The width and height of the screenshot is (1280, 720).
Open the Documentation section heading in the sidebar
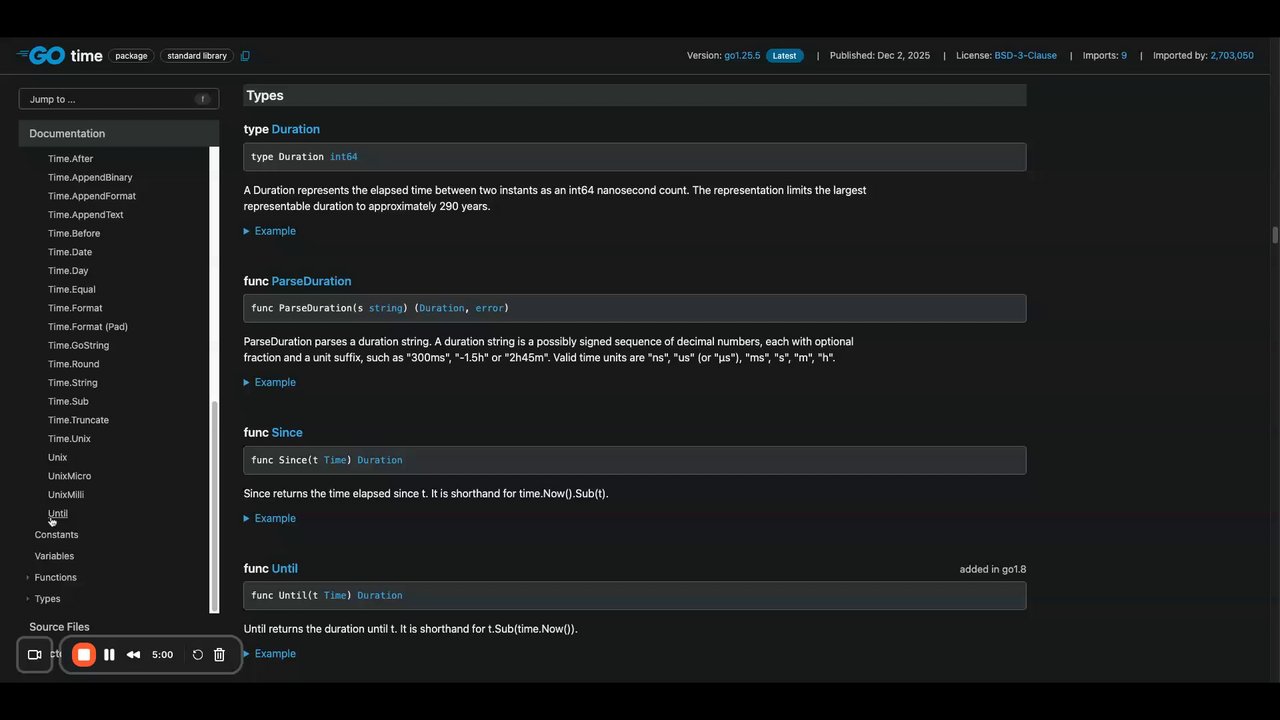click(119, 133)
